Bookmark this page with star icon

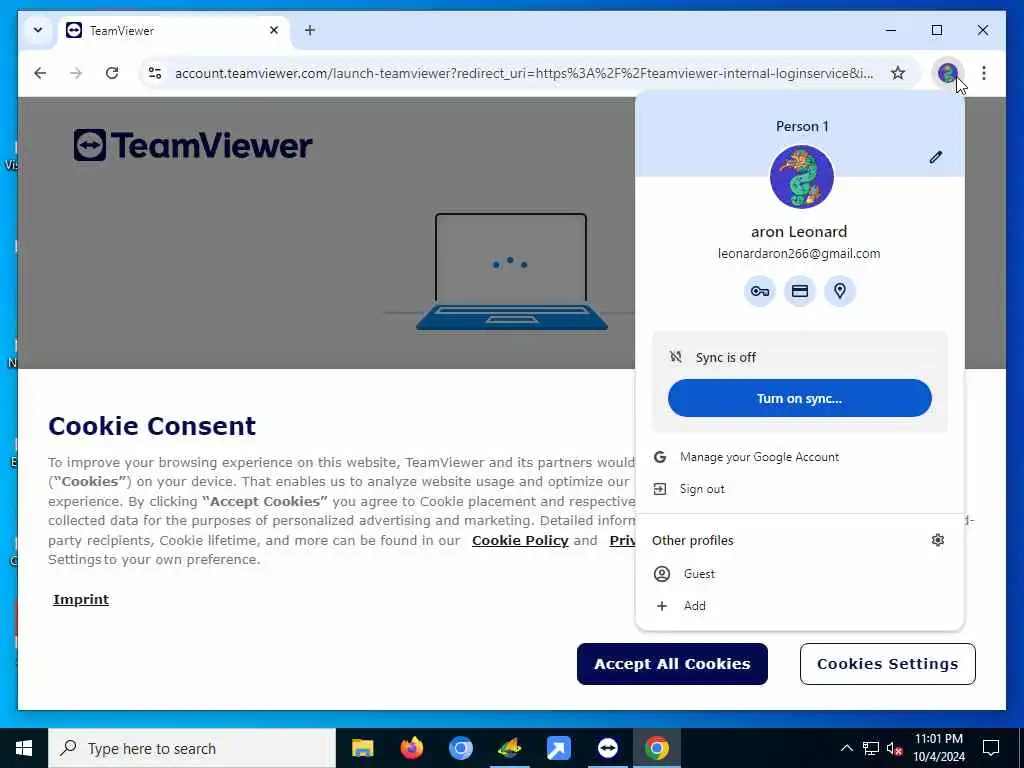tap(898, 73)
